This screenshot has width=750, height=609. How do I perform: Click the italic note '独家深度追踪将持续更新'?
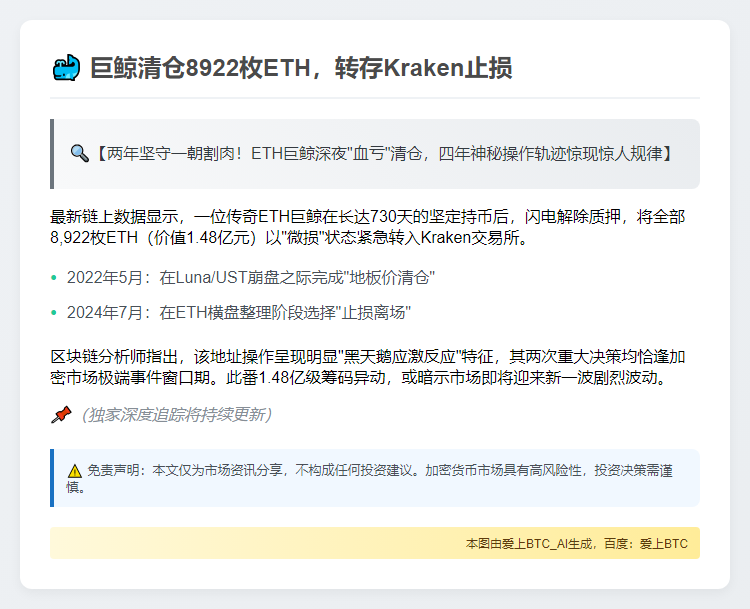point(176,415)
